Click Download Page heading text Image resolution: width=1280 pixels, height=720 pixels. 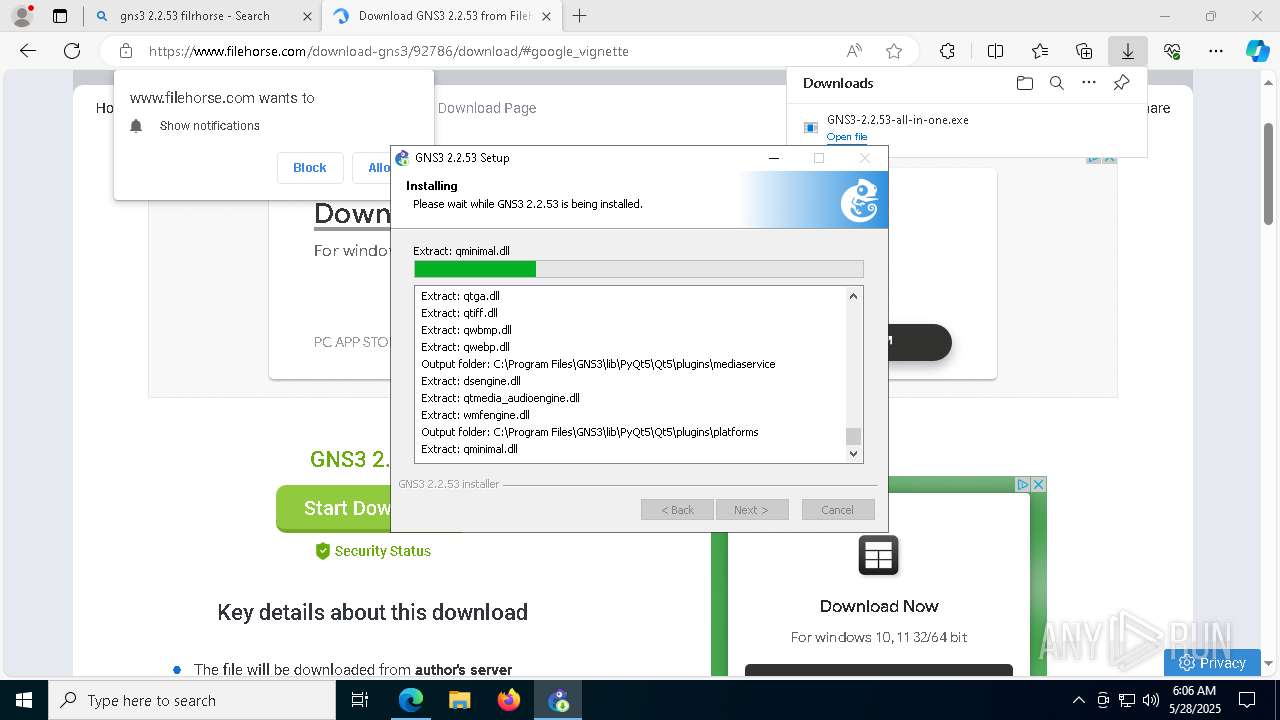pos(487,108)
